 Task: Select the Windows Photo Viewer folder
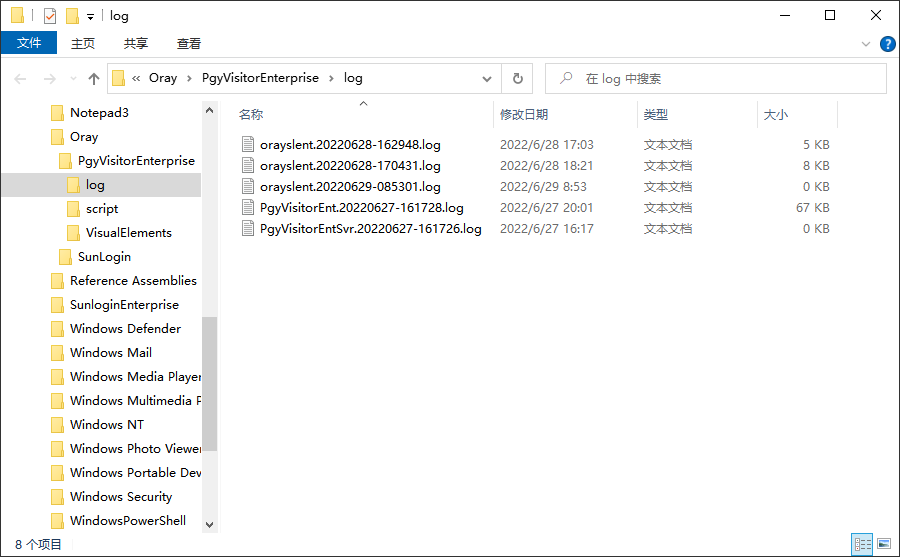[135, 449]
